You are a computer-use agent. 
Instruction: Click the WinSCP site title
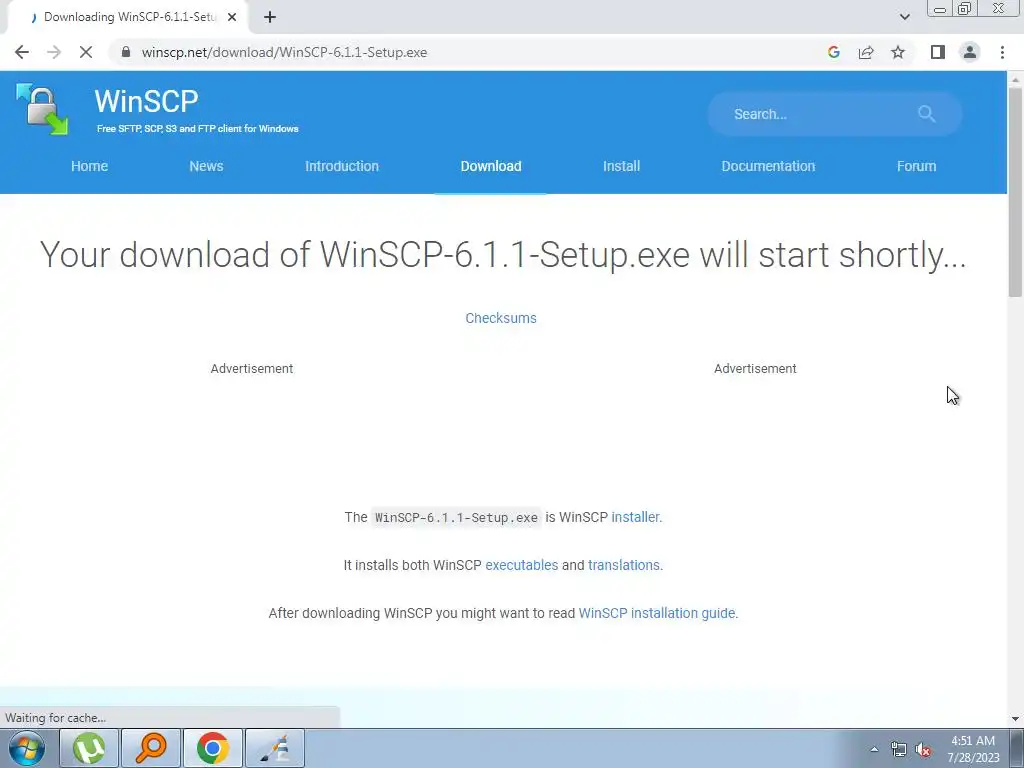coord(146,101)
